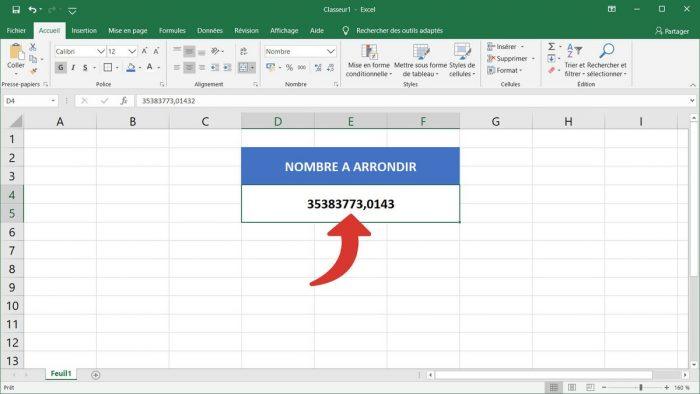Click the Clear eraser icon
This screenshot has height=394, width=700.
tap(551, 71)
